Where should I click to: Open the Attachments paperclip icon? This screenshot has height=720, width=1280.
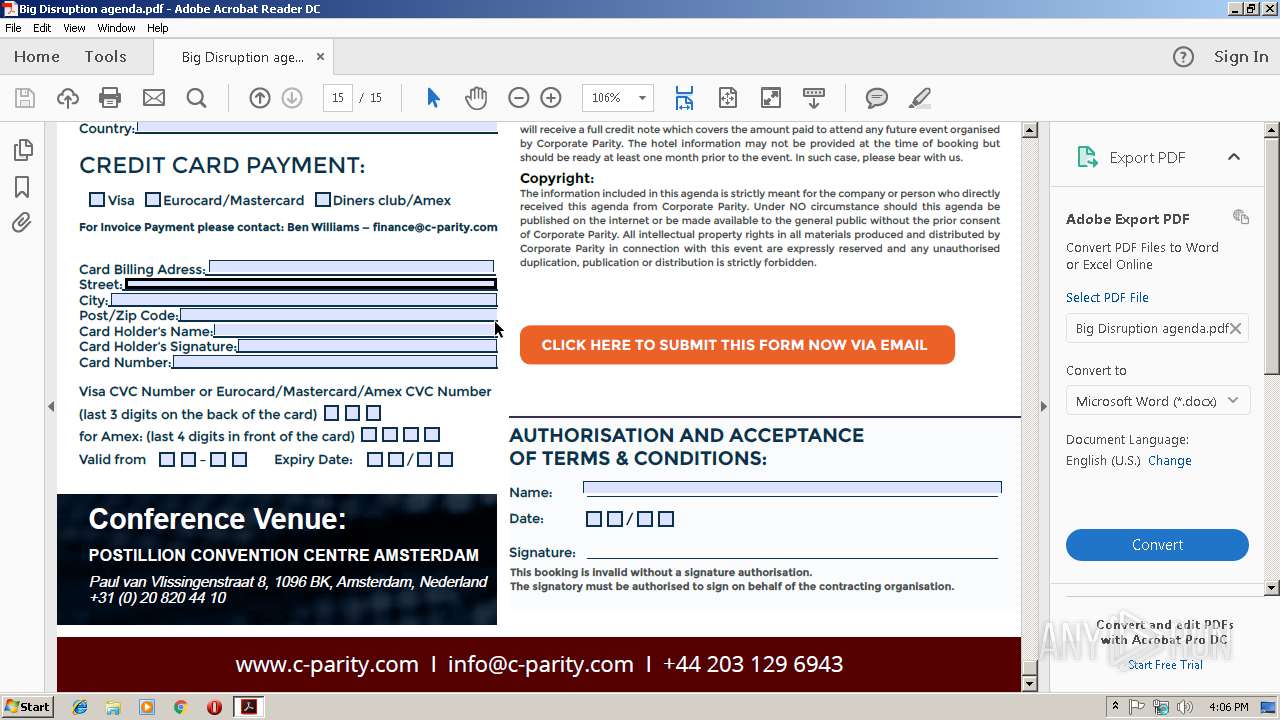point(22,223)
